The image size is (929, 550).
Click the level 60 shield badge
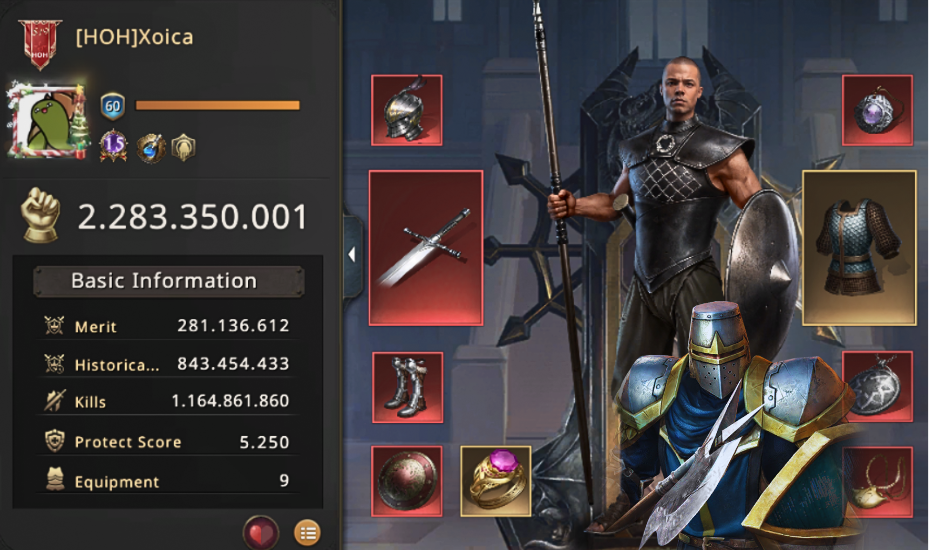point(113,107)
